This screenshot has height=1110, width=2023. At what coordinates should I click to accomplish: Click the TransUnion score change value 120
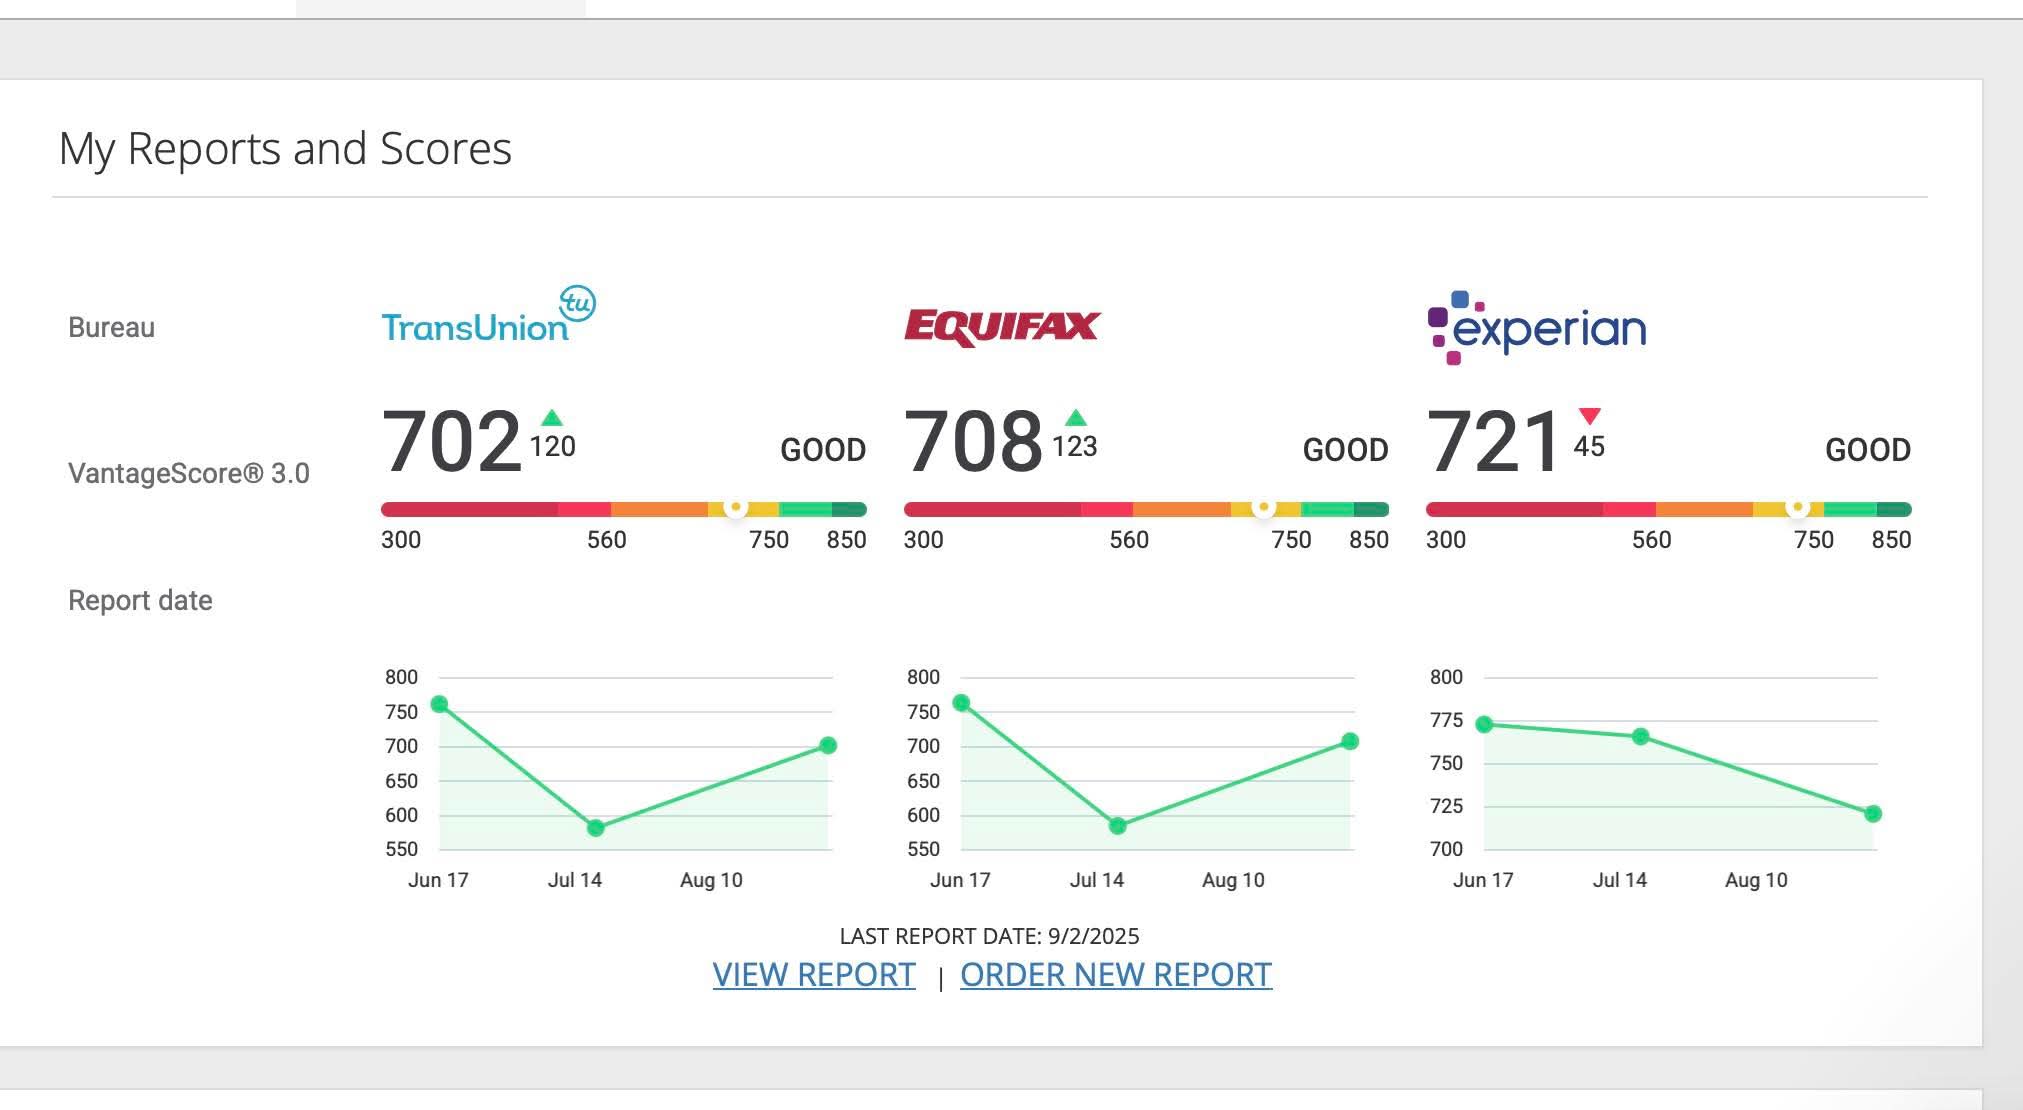552,446
